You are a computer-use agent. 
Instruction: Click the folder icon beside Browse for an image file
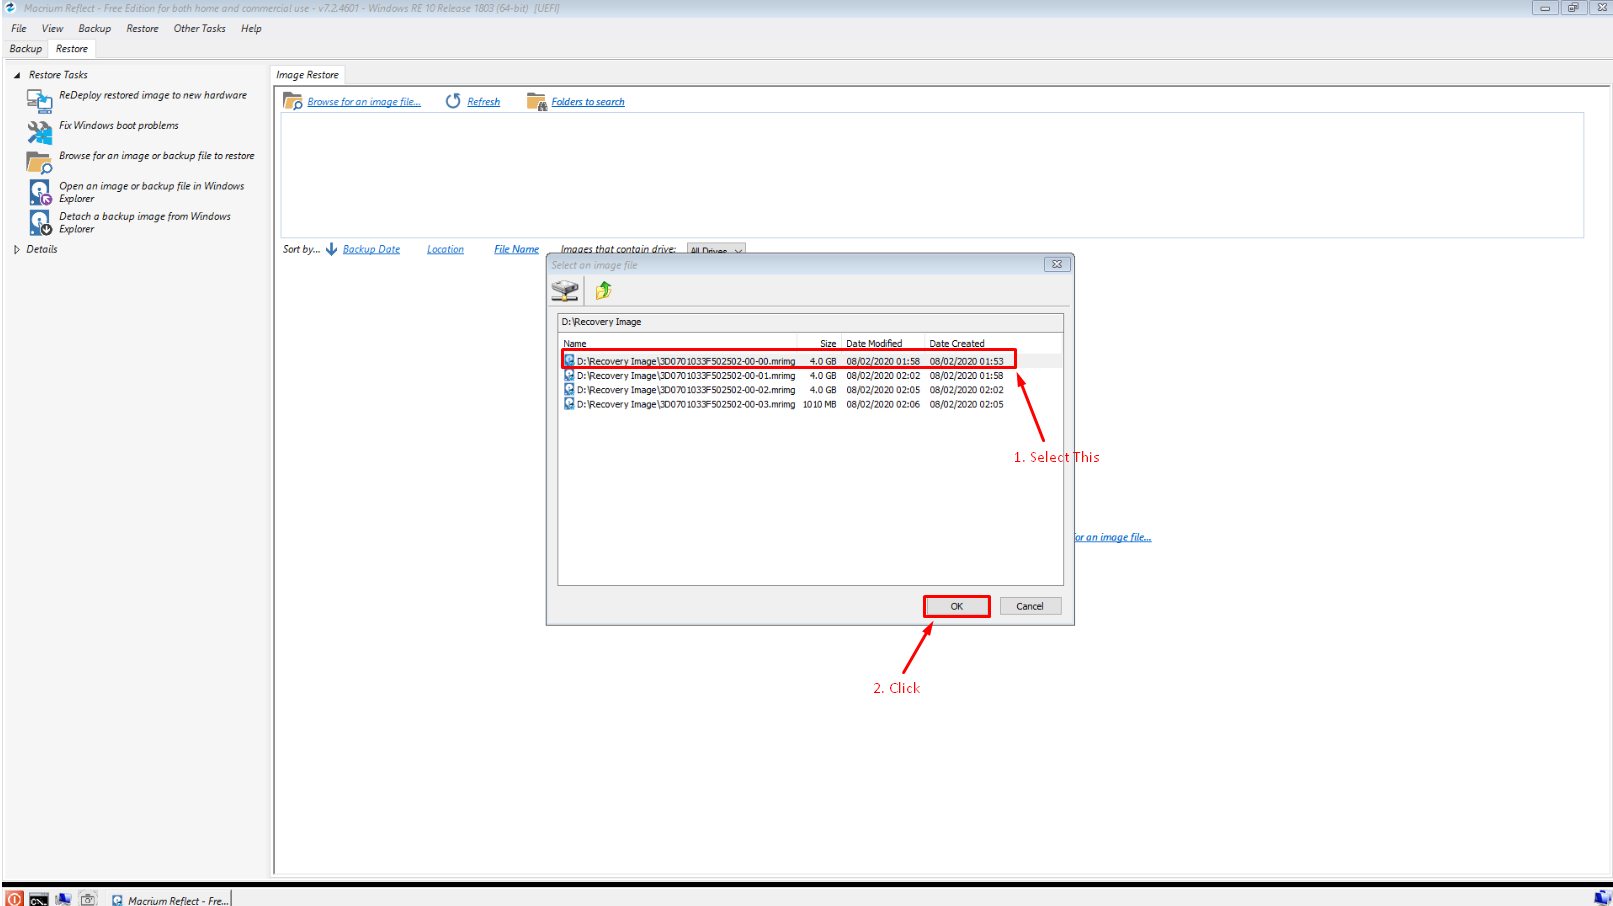coord(293,101)
